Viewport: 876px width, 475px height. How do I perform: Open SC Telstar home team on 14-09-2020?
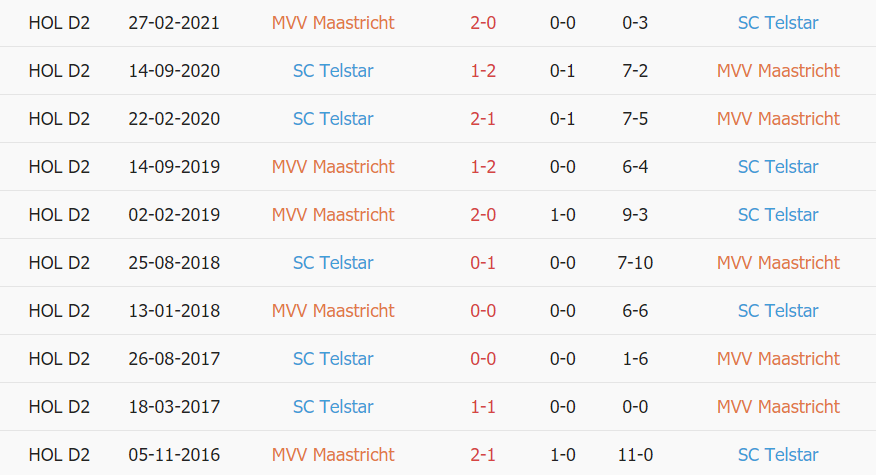333,71
